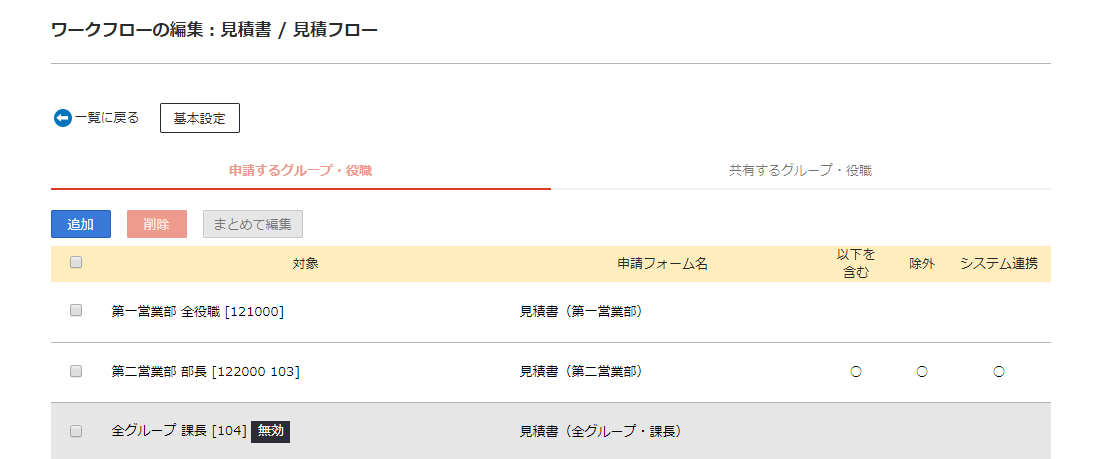
Task: Click the blue 追加 button
Action: point(81,224)
